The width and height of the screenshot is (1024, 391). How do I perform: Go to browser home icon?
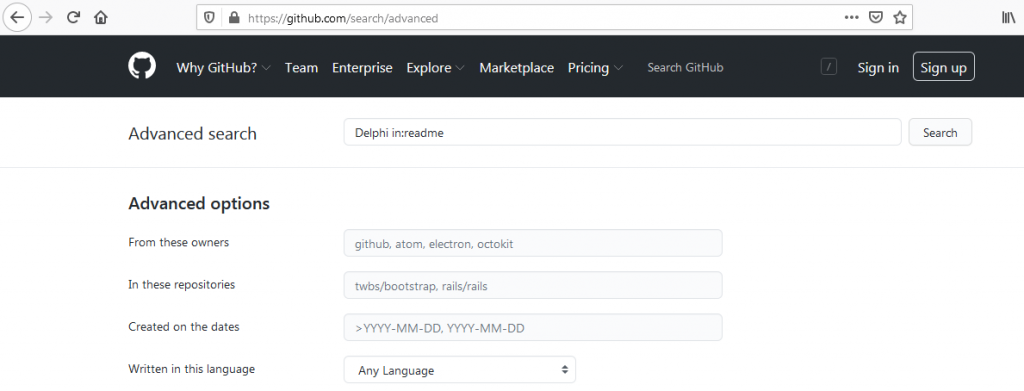coord(101,18)
